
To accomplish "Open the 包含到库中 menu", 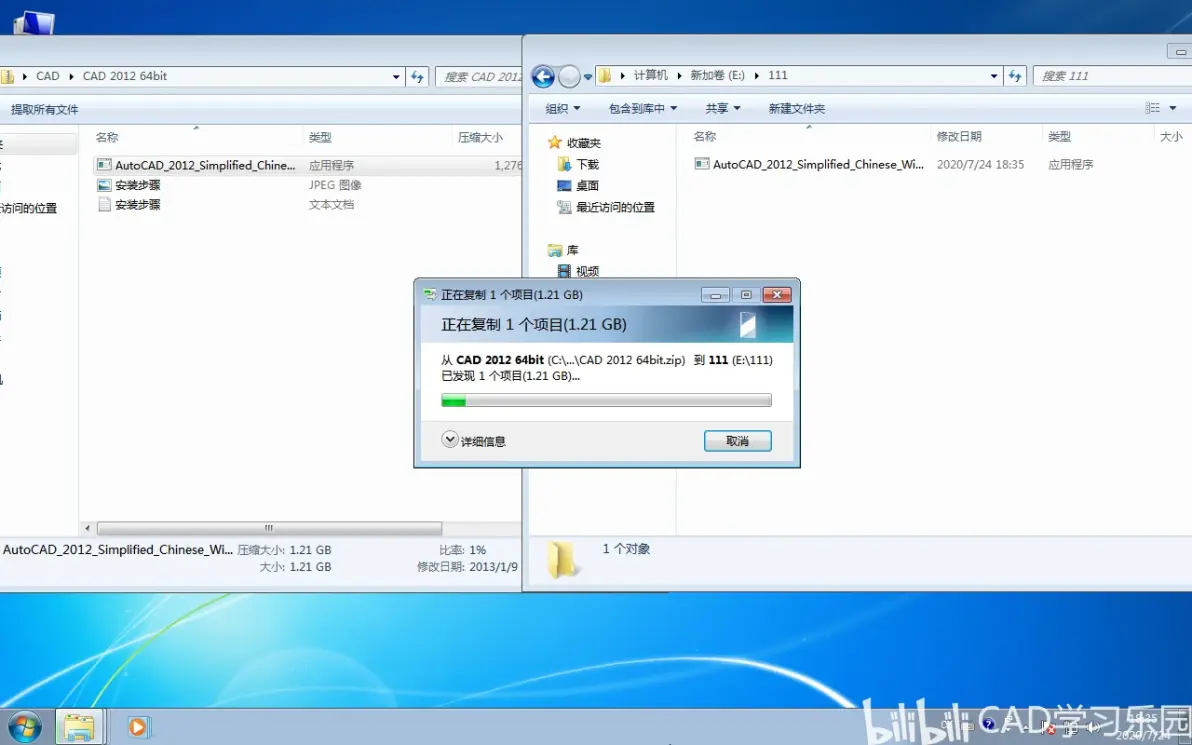I will tap(642, 109).
